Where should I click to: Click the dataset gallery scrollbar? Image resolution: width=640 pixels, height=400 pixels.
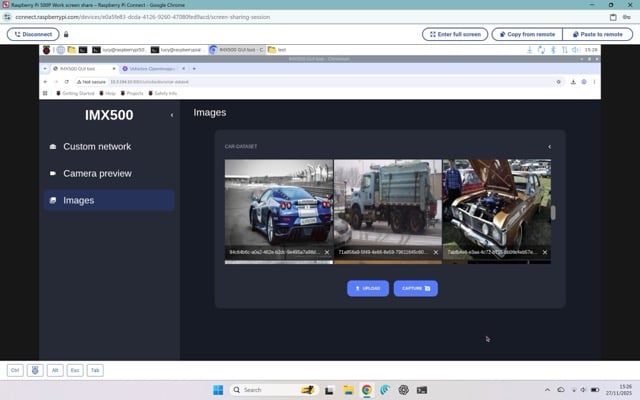pos(553,212)
